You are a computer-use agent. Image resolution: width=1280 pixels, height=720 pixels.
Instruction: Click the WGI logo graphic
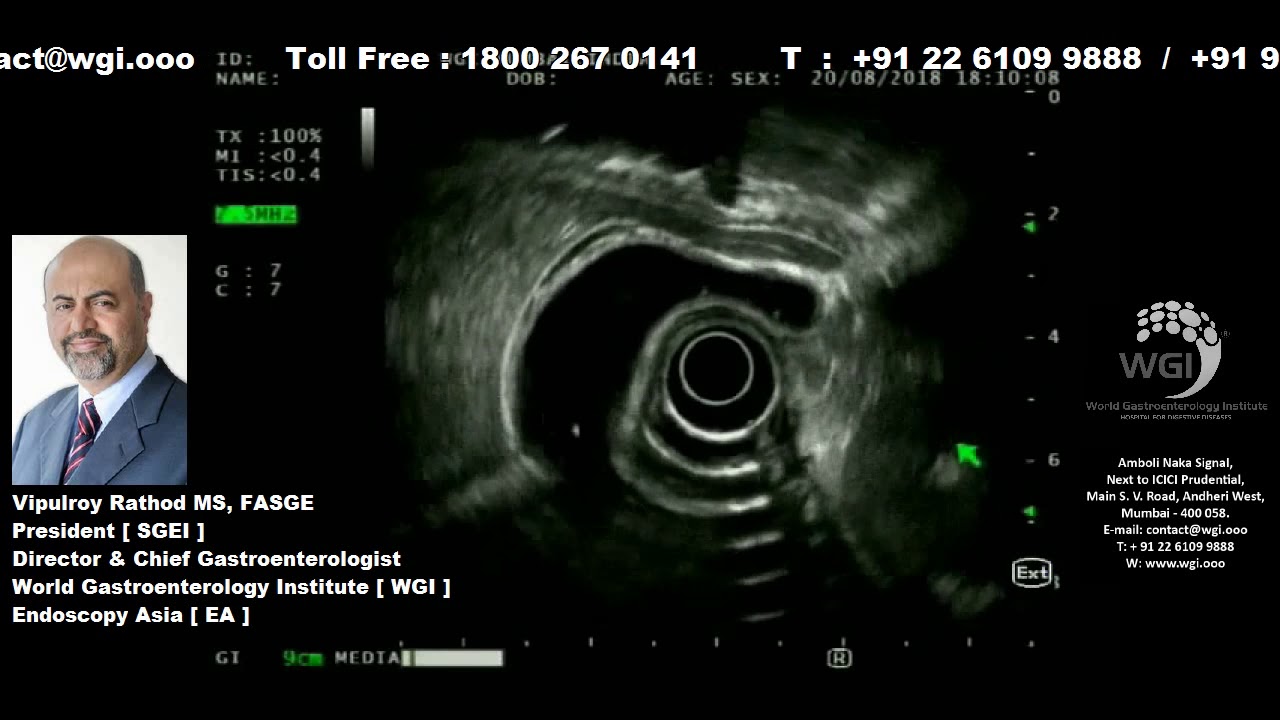[x=1171, y=349]
